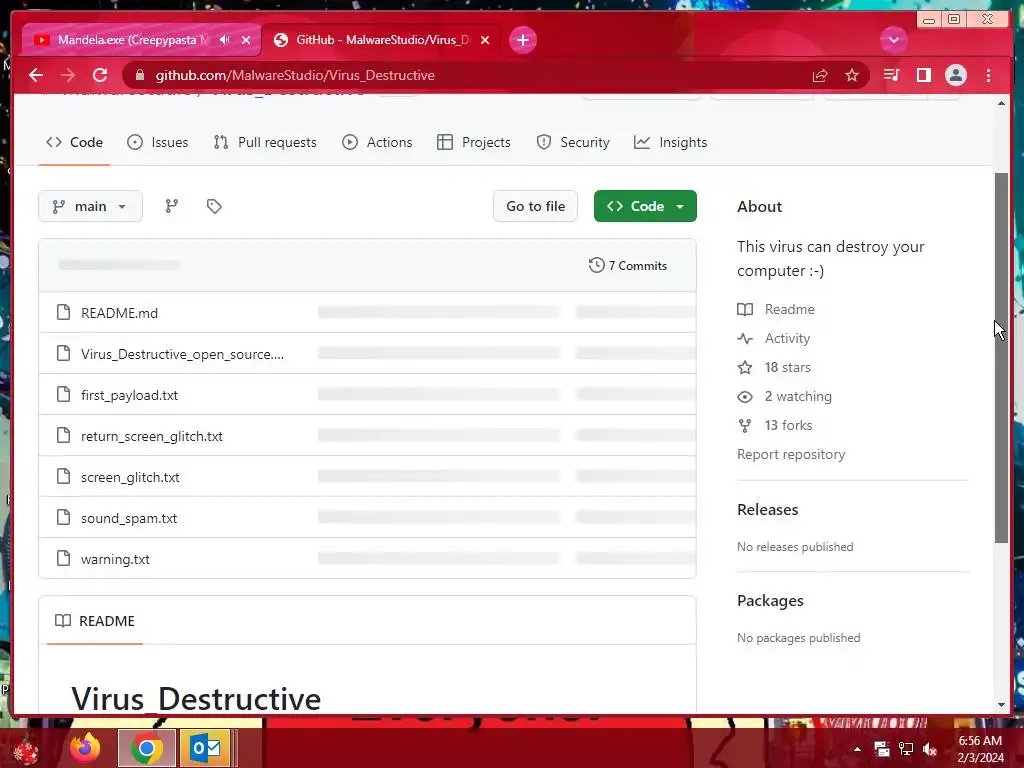Open warning.txt file

pyautogui.click(x=115, y=560)
